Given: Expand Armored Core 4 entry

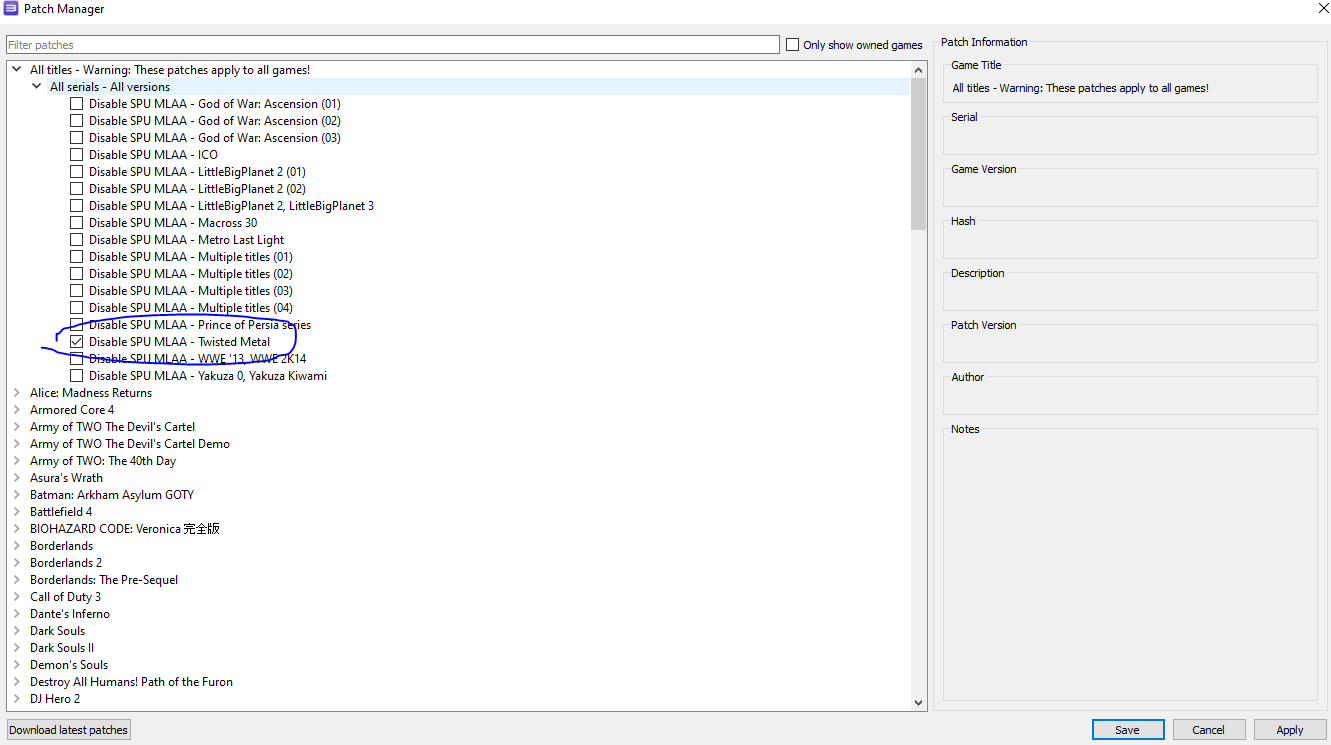Looking at the screenshot, I should click(x=17, y=410).
